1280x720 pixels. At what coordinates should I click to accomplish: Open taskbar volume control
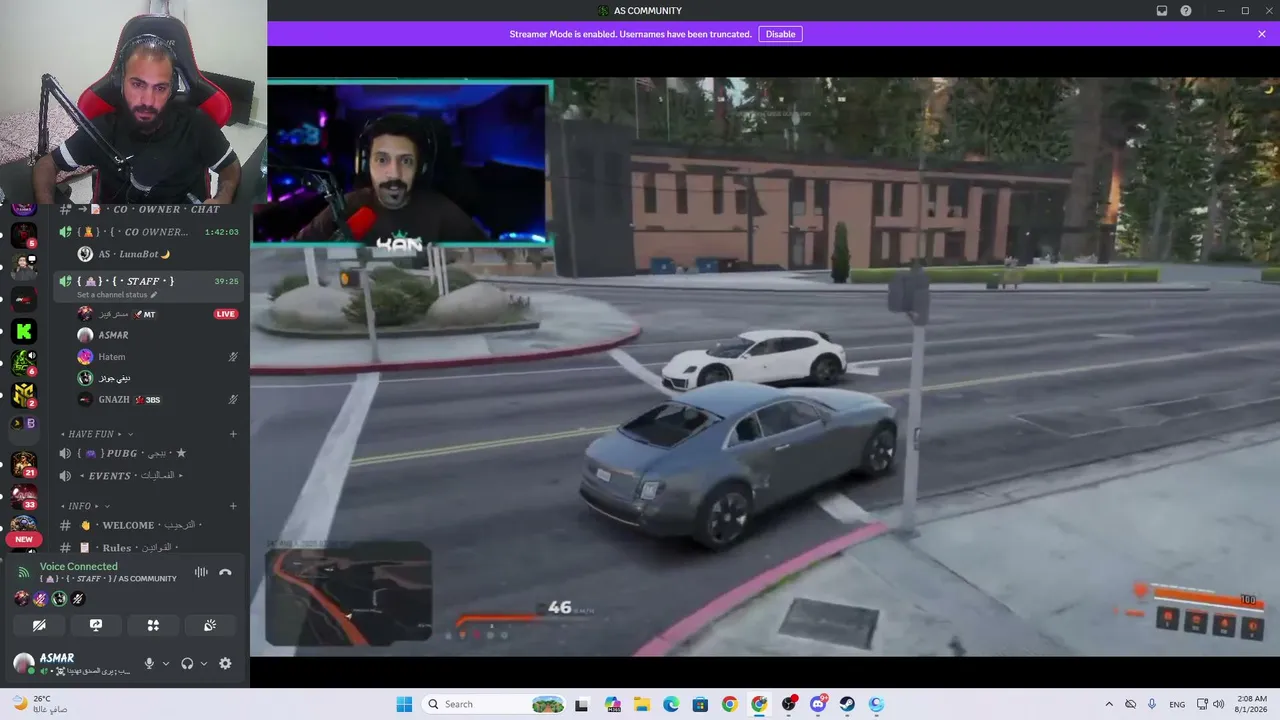(x=1218, y=704)
